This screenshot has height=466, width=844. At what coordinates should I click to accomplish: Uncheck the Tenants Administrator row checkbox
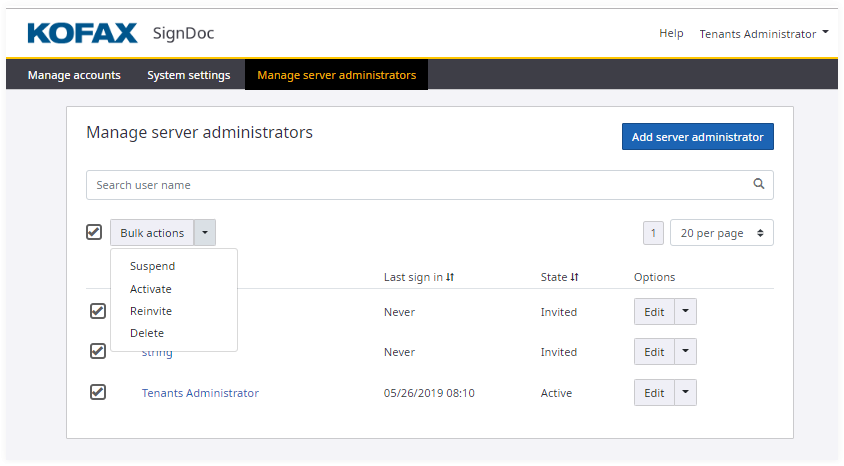[98, 392]
